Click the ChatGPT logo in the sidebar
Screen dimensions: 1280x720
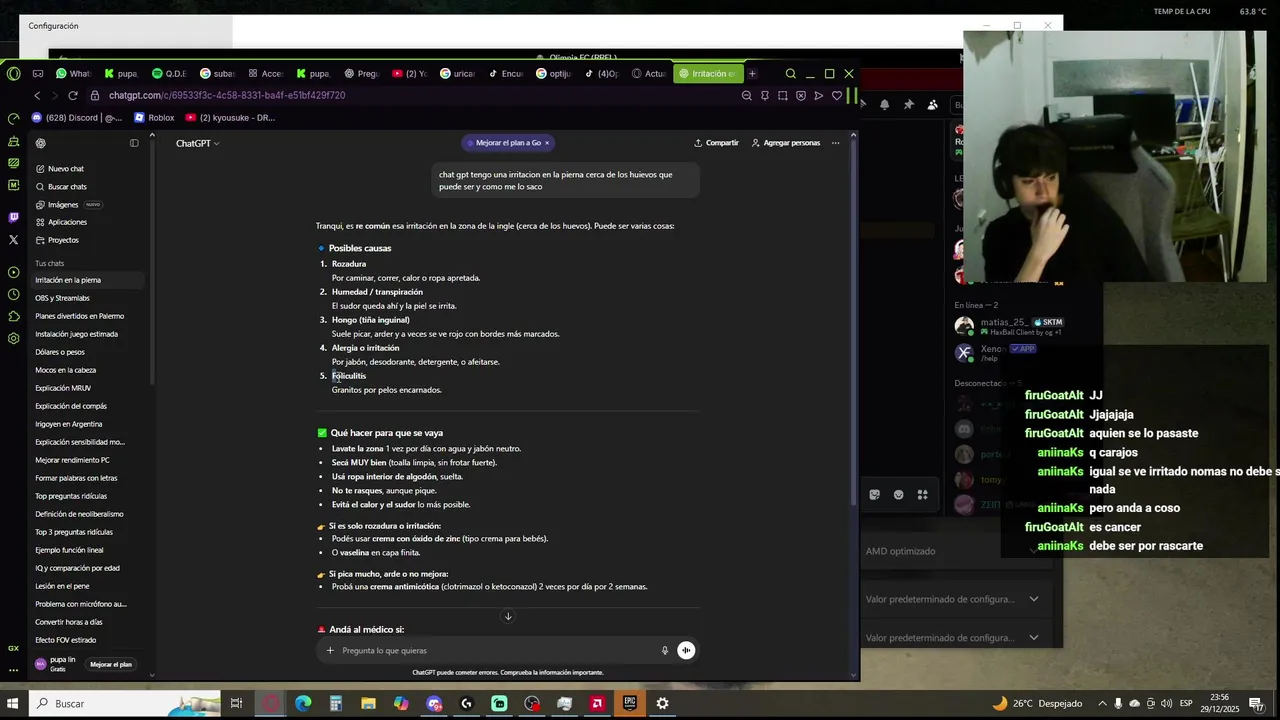(x=40, y=143)
